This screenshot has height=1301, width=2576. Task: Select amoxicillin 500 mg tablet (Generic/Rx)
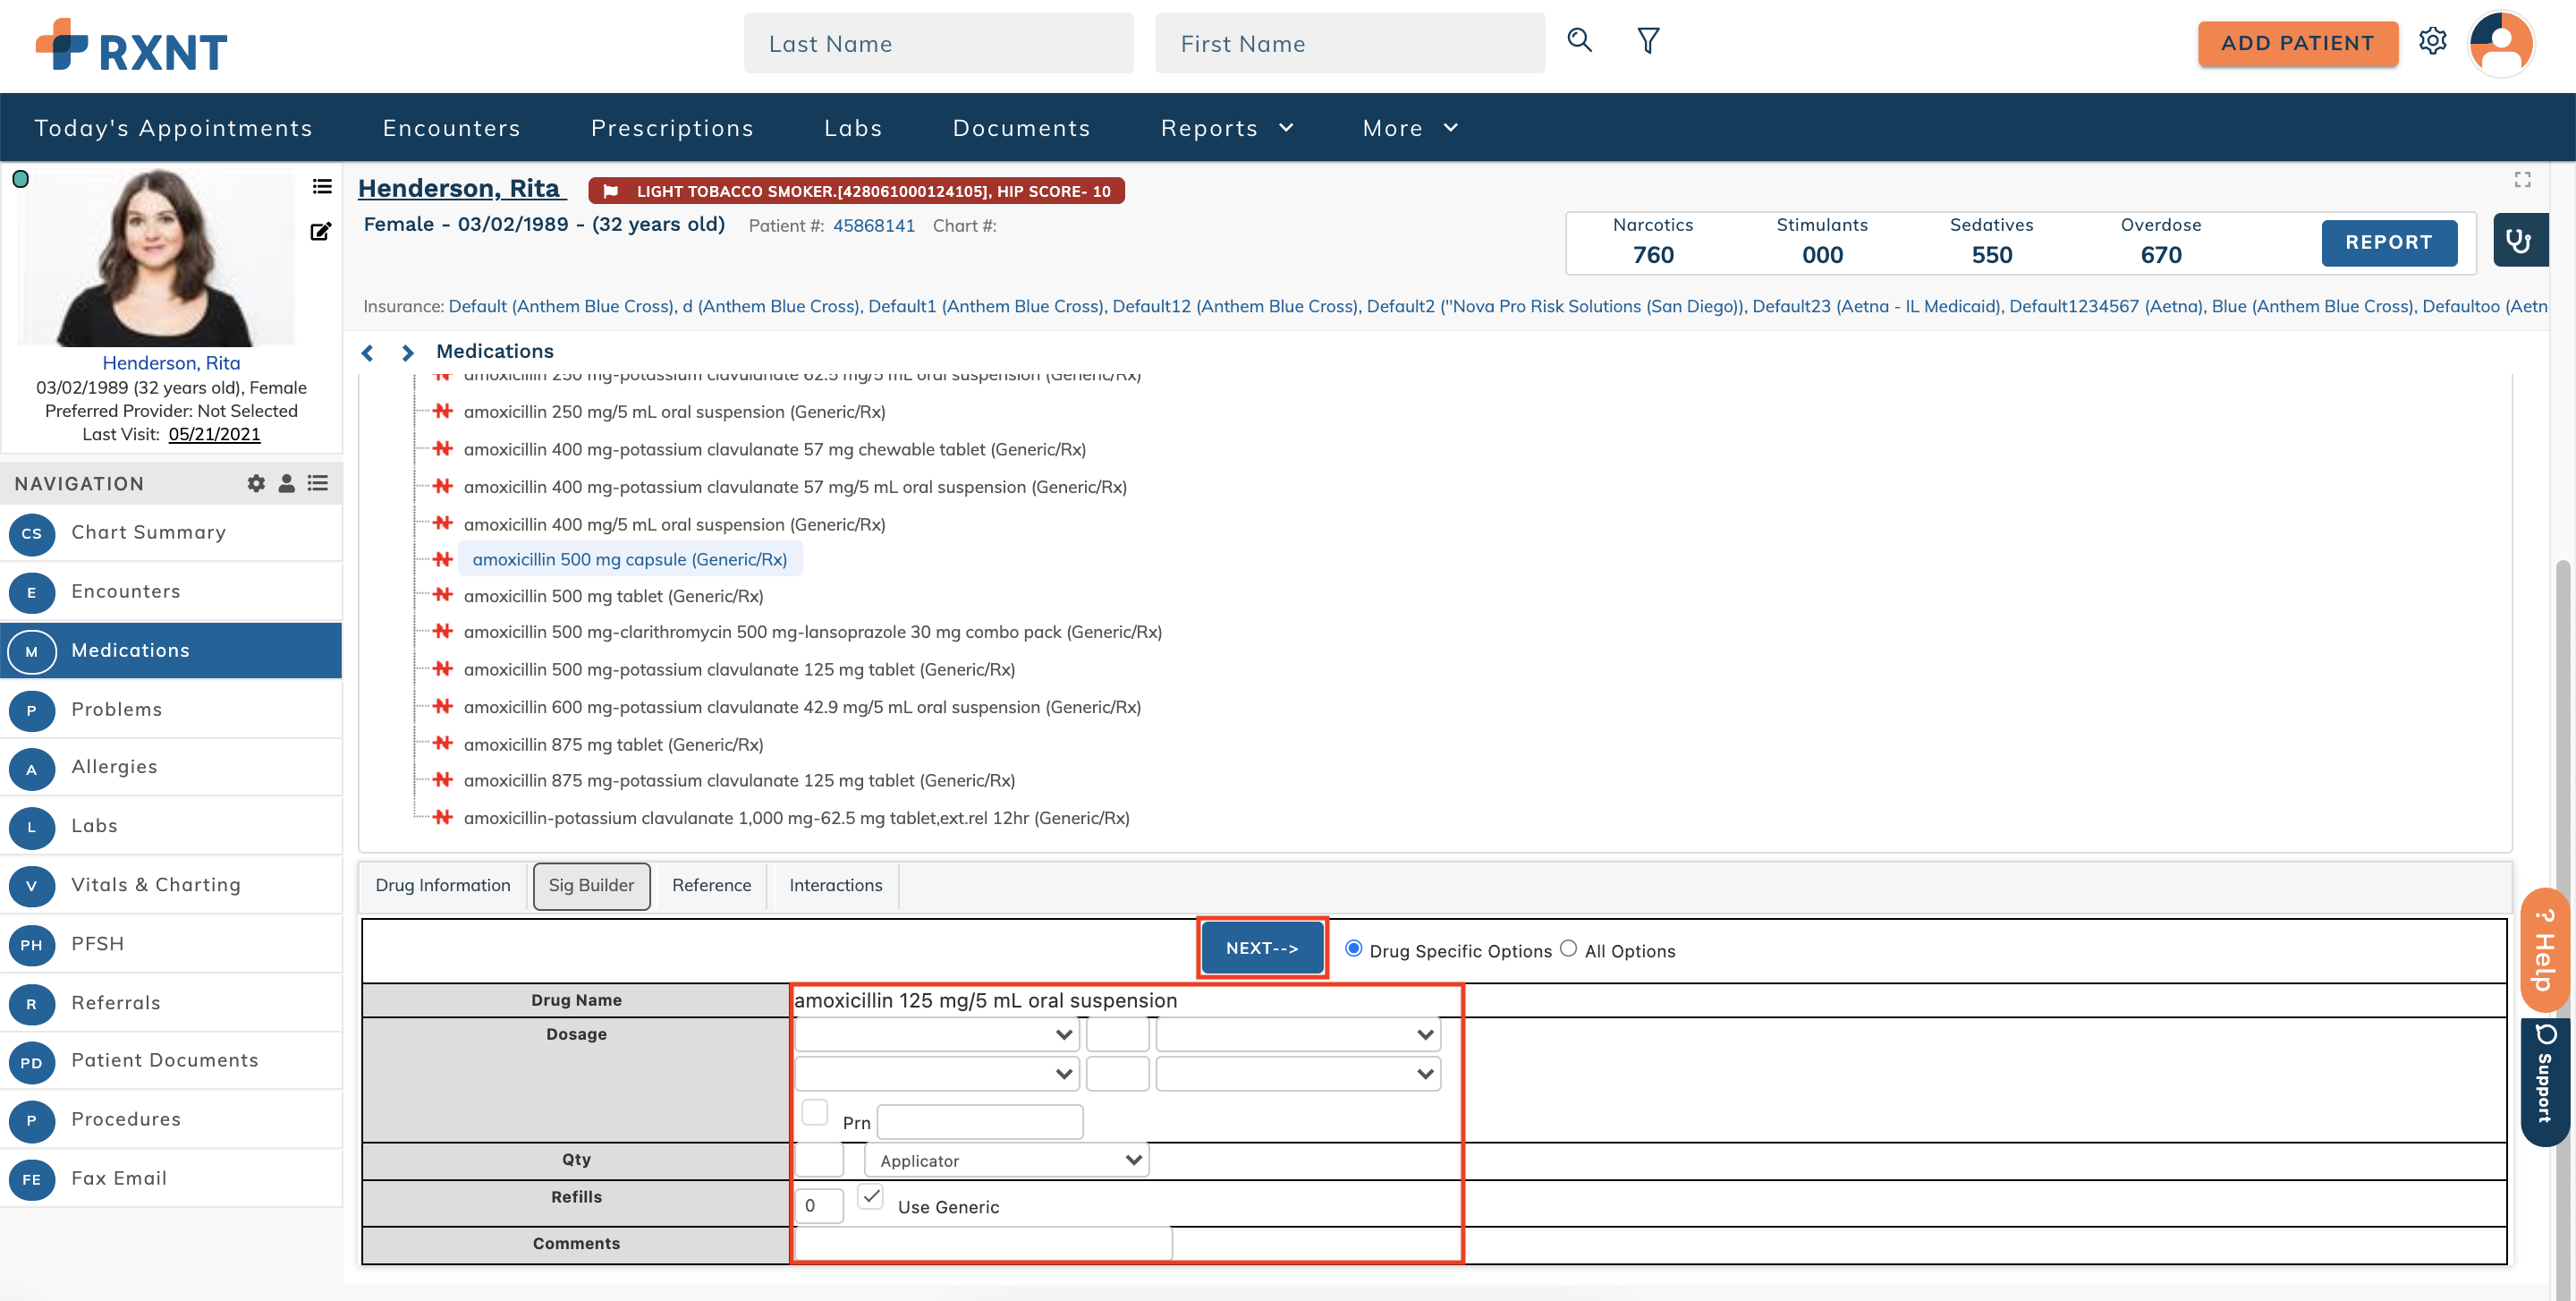coord(614,596)
